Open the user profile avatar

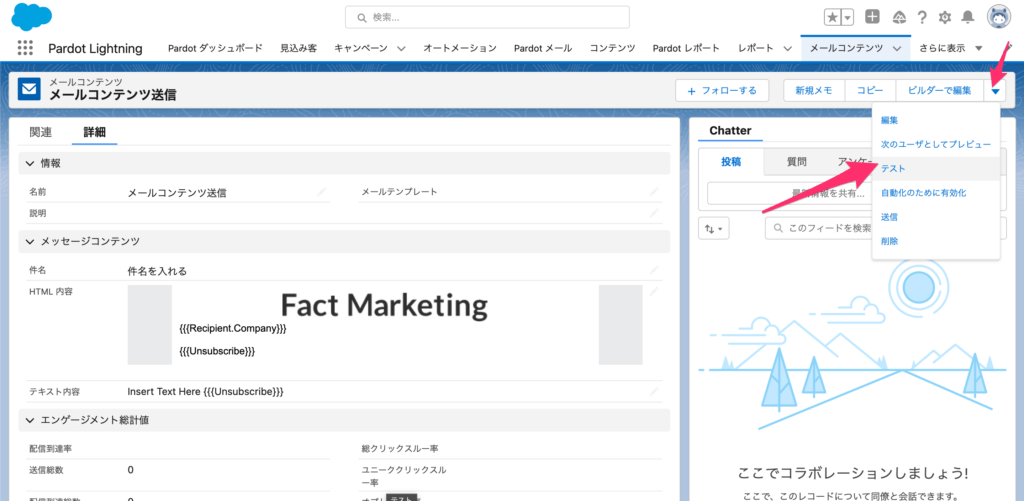999,17
